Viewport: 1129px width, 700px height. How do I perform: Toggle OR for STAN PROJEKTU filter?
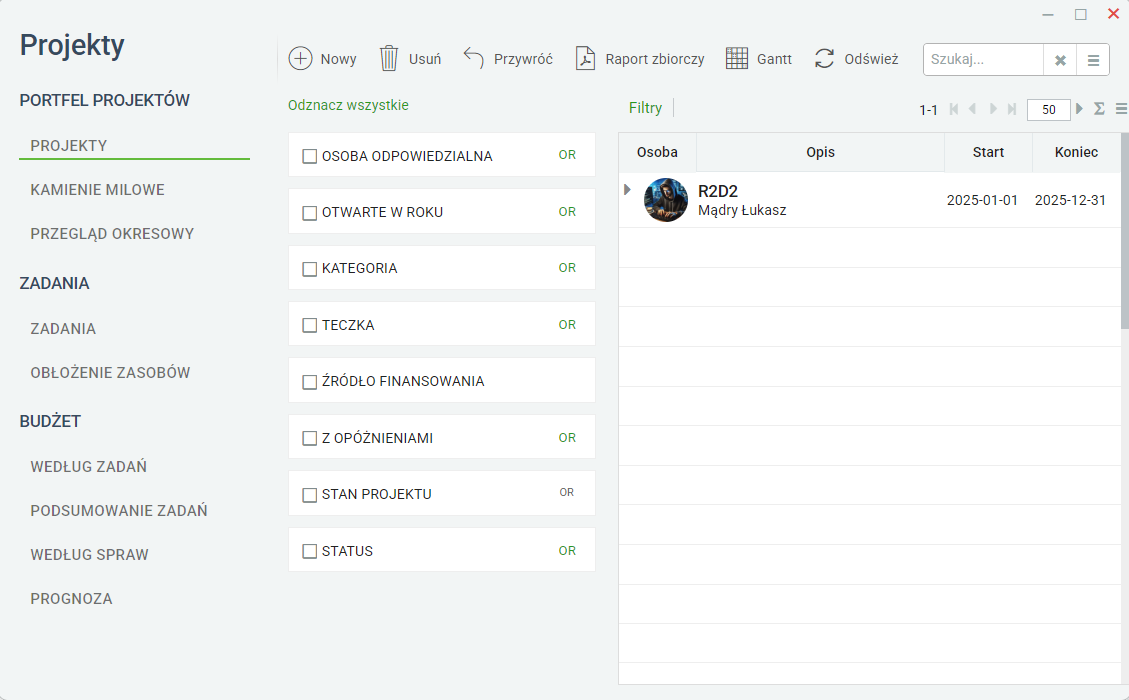pos(567,493)
